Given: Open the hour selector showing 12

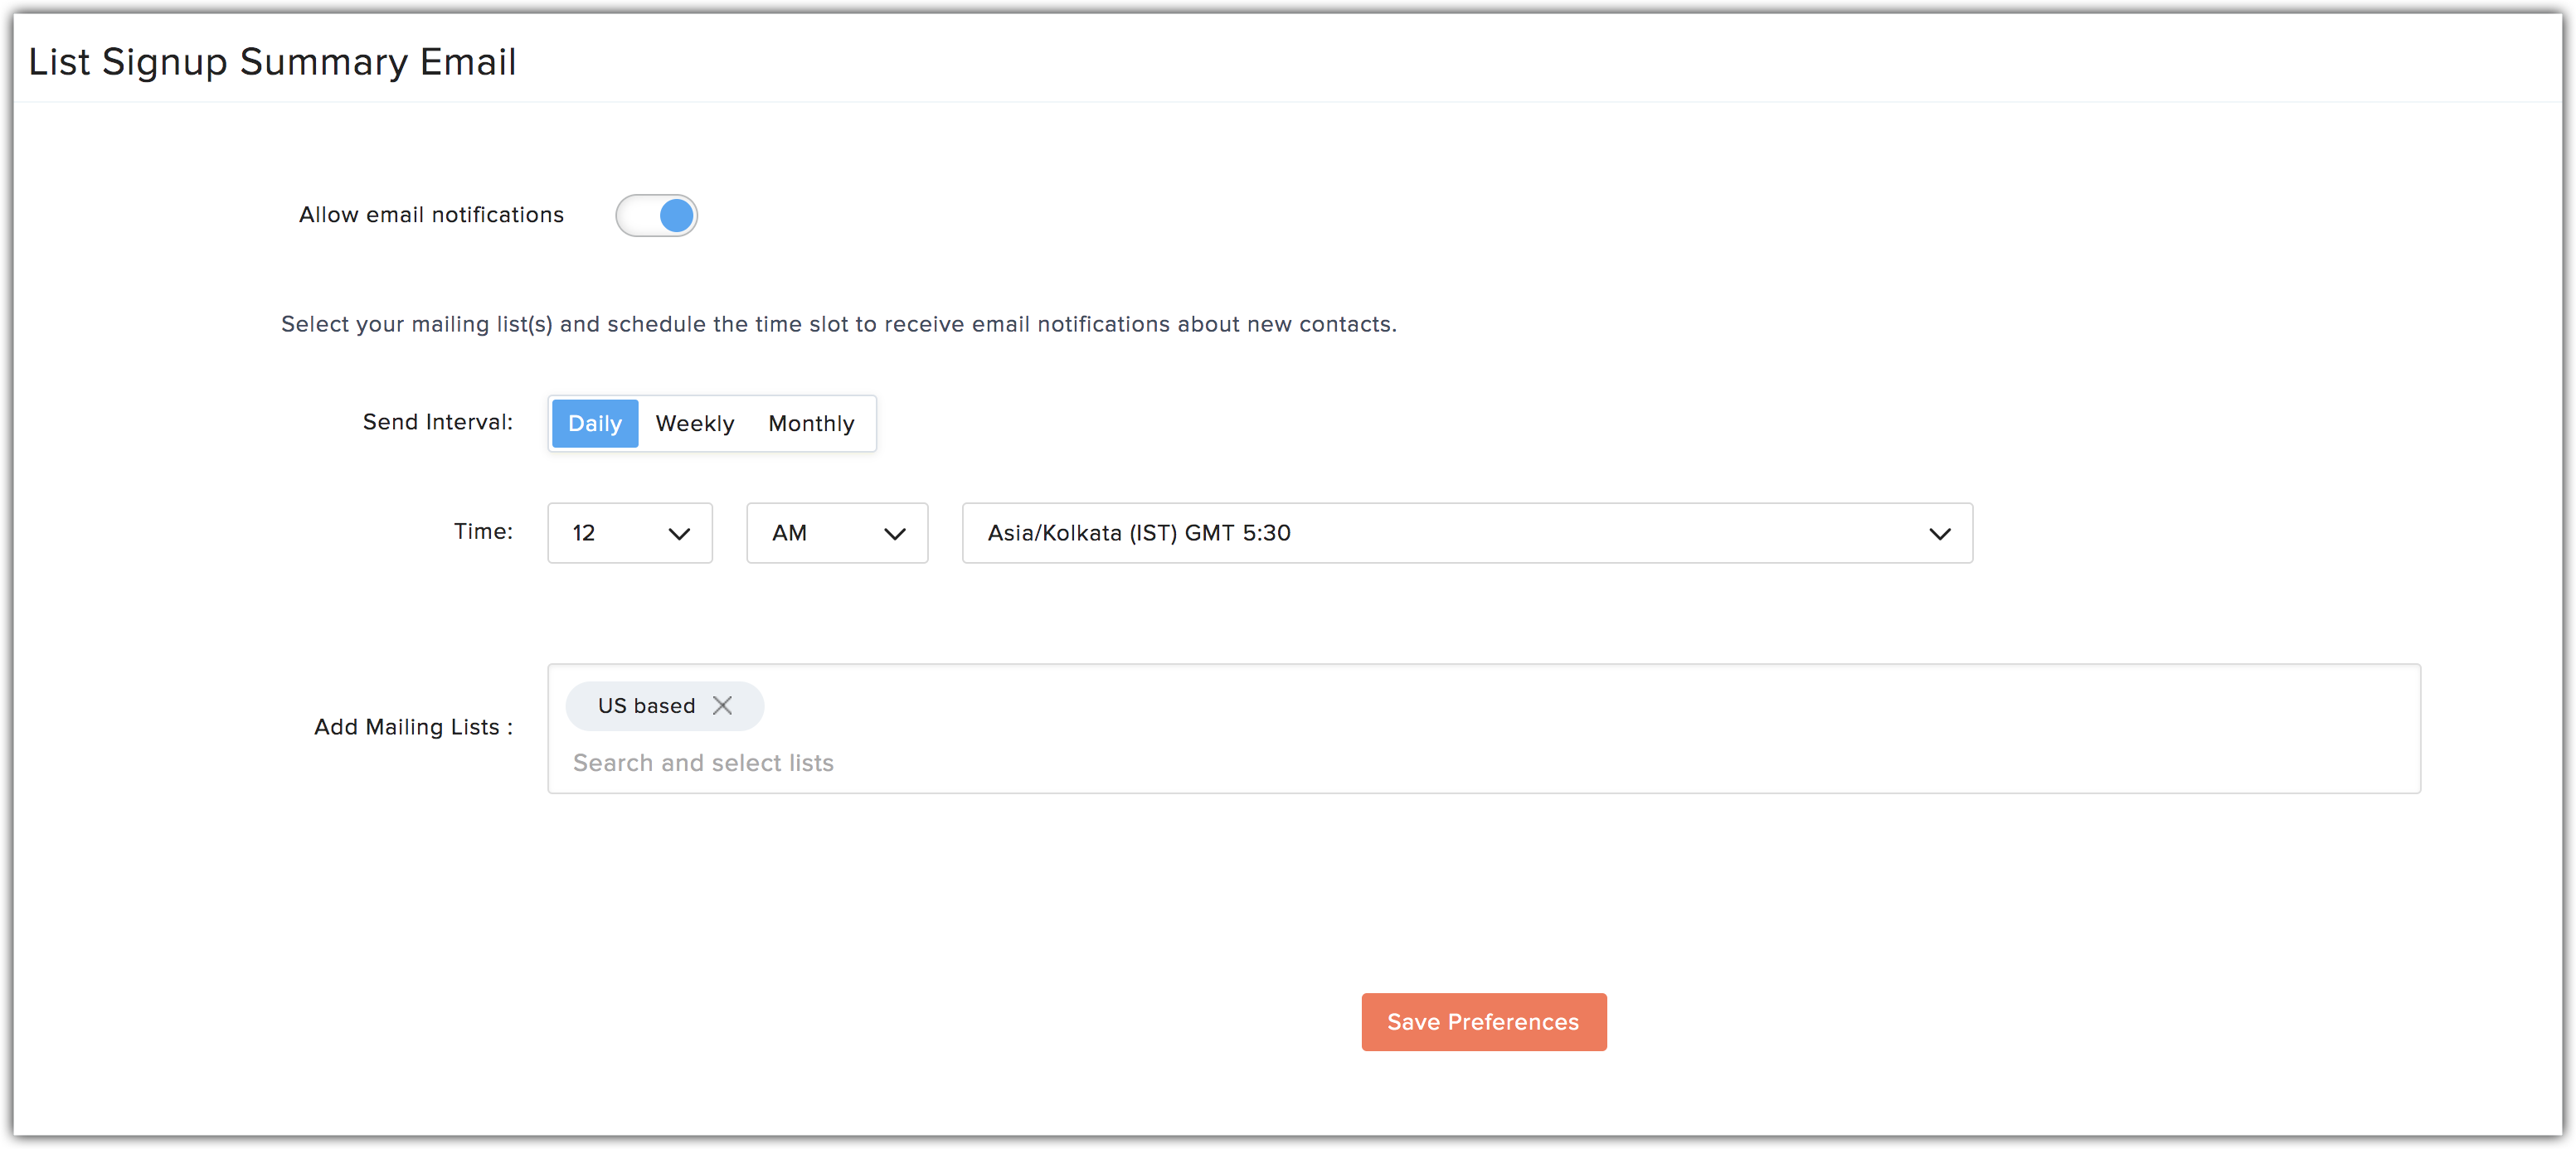Looking at the screenshot, I should (x=629, y=533).
